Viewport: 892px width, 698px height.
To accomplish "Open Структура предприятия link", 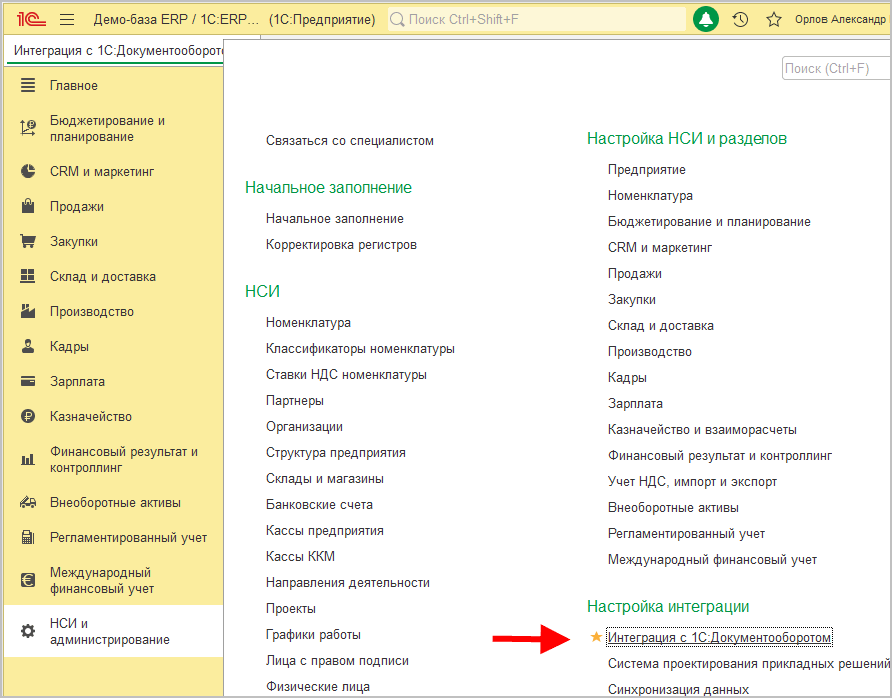I will [336, 452].
